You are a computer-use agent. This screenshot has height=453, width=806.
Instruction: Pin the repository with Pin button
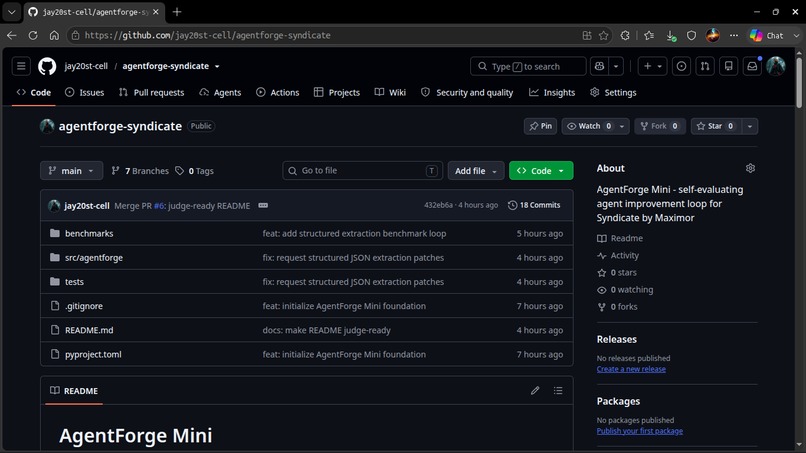(x=540, y=126)
